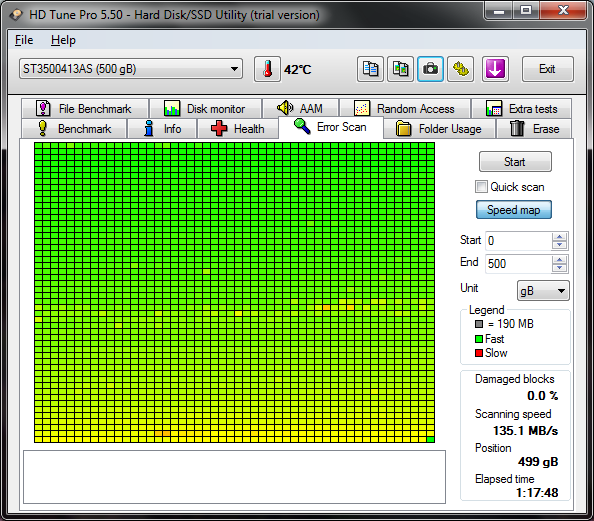The width and height of the screenshot is (594, 521).
Task: Enable the Quick scan checkbox
Action: (x=481, y=187)
